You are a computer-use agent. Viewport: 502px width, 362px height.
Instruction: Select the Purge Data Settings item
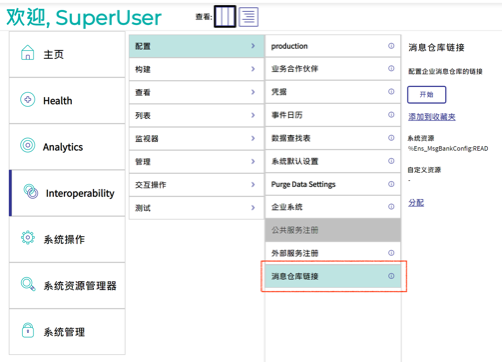point(333,184)
